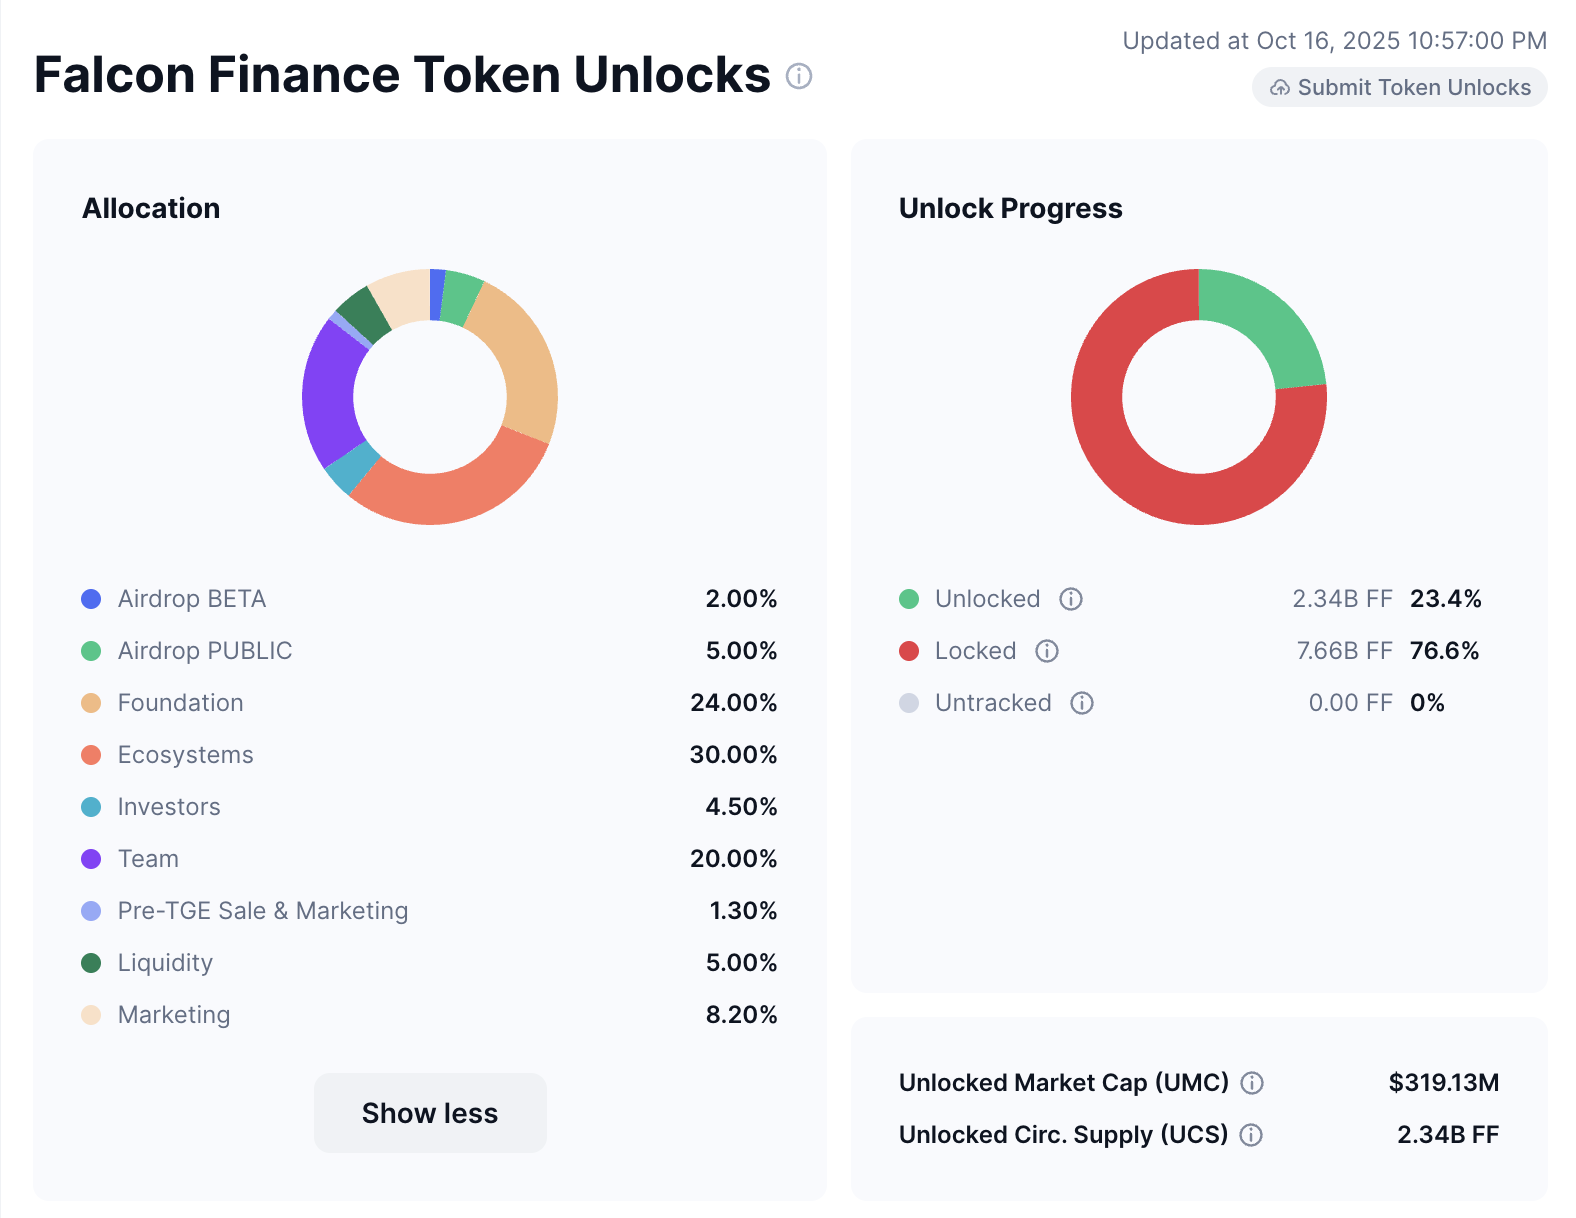Click info icon next to Unlocked Circ. Supply
The height and width of the screenshot is (1218, 1576).
pyautogui.click(x=1251, y=1135)
